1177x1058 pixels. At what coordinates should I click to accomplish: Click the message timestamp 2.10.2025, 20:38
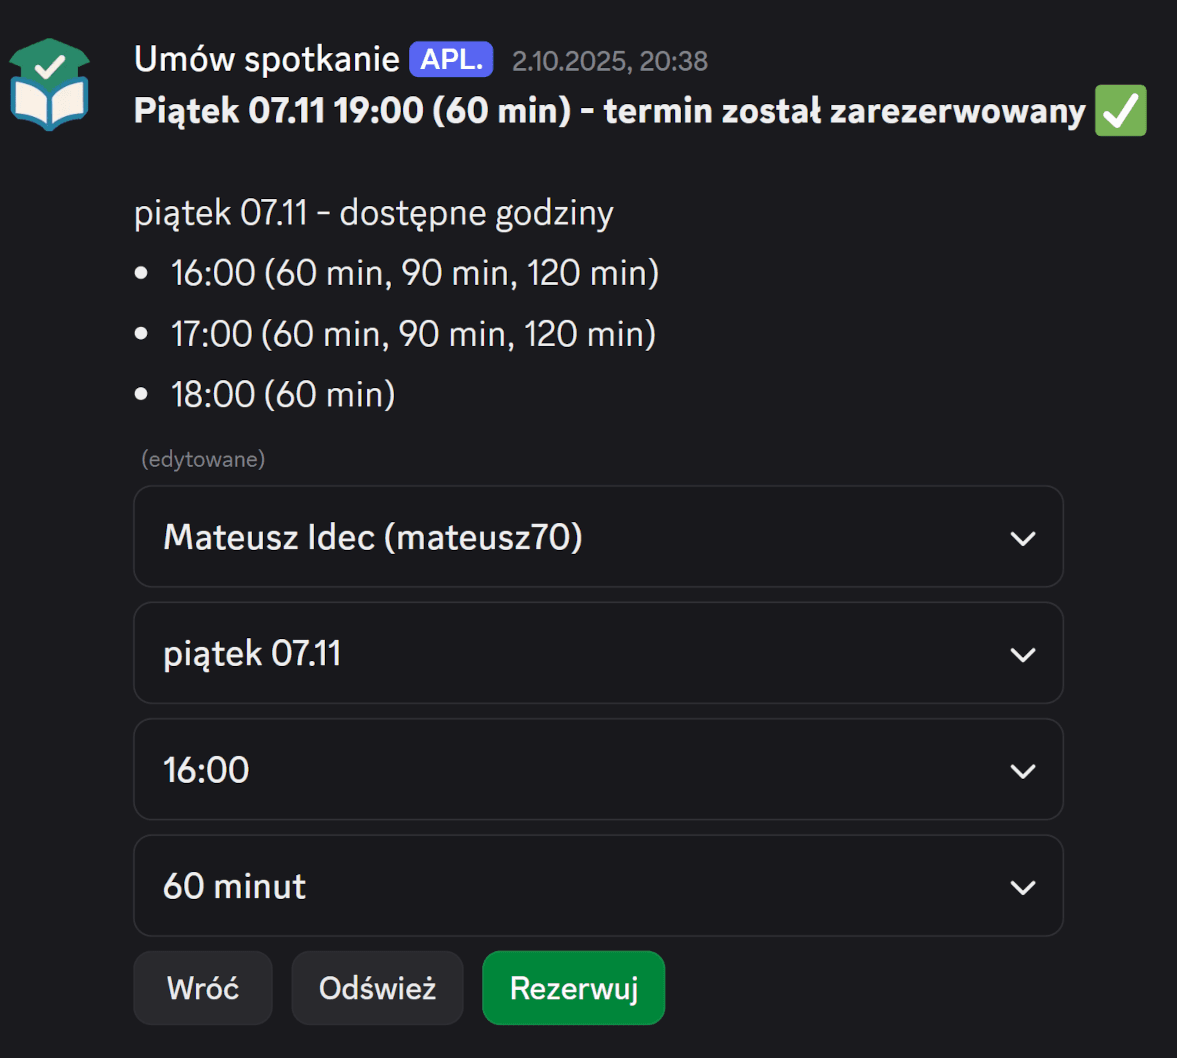pos(609,62)
